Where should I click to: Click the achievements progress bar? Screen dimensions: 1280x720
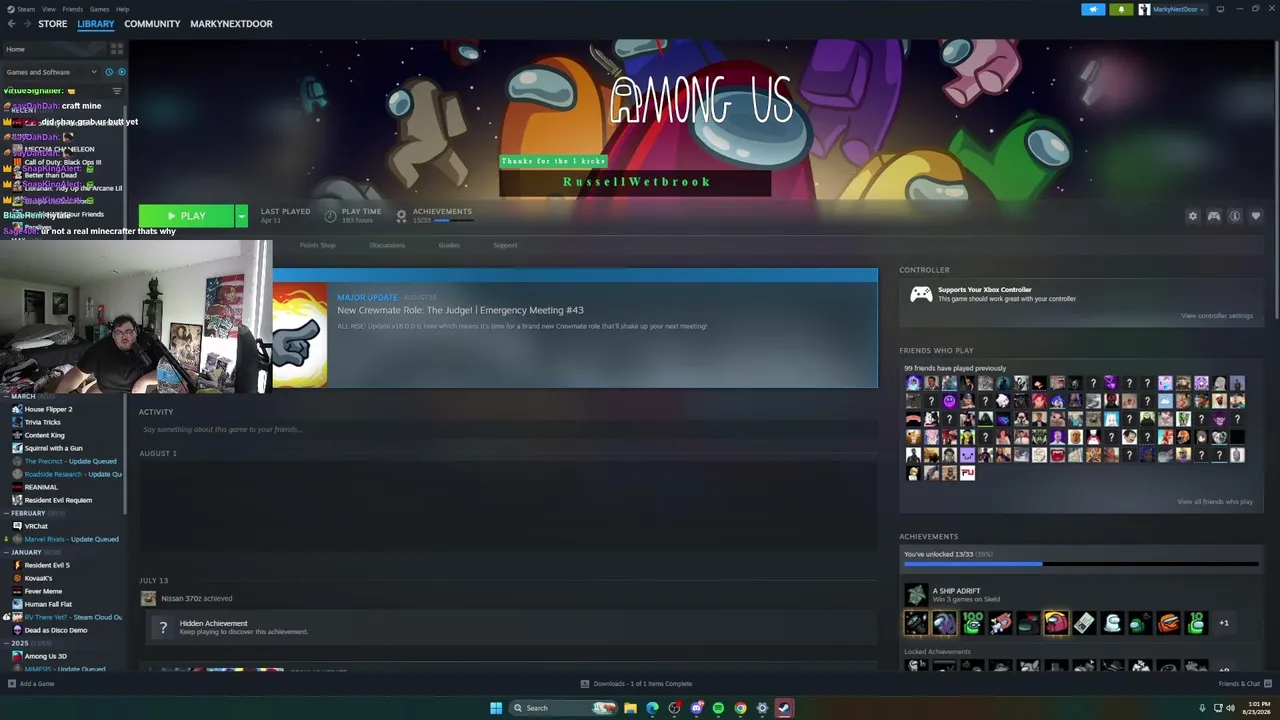pos(1081,565)
